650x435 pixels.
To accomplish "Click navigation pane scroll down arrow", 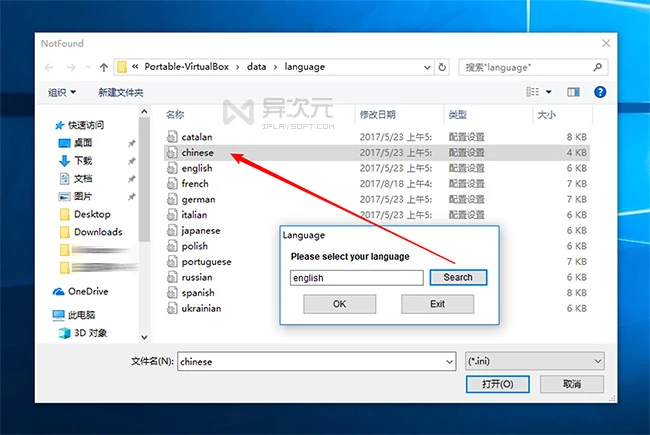I will tap(144, 337).
